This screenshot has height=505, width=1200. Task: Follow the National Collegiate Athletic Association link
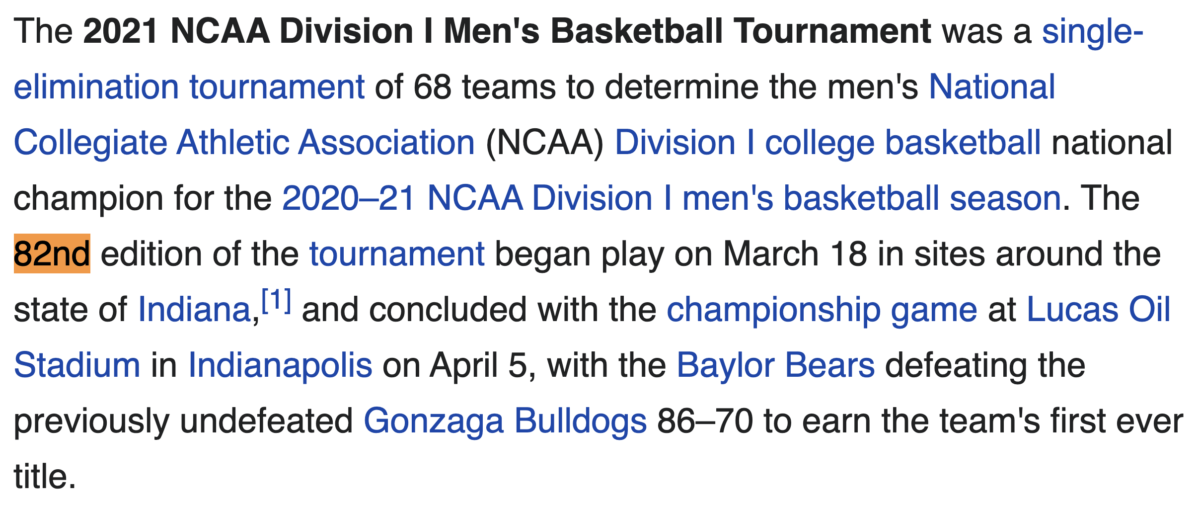coord(244,144)
